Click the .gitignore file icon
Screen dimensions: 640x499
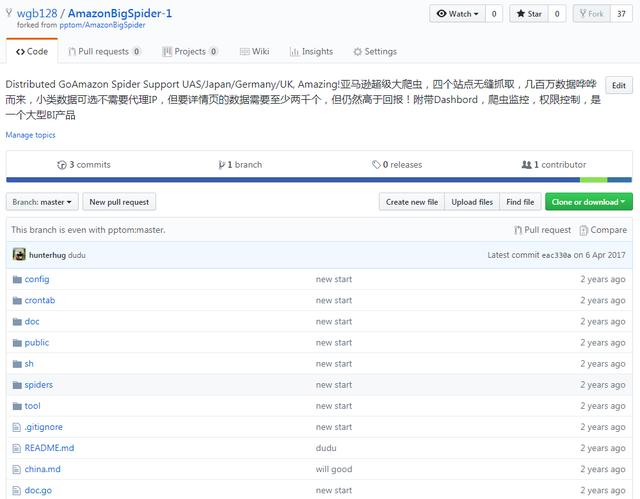point(16,427)
